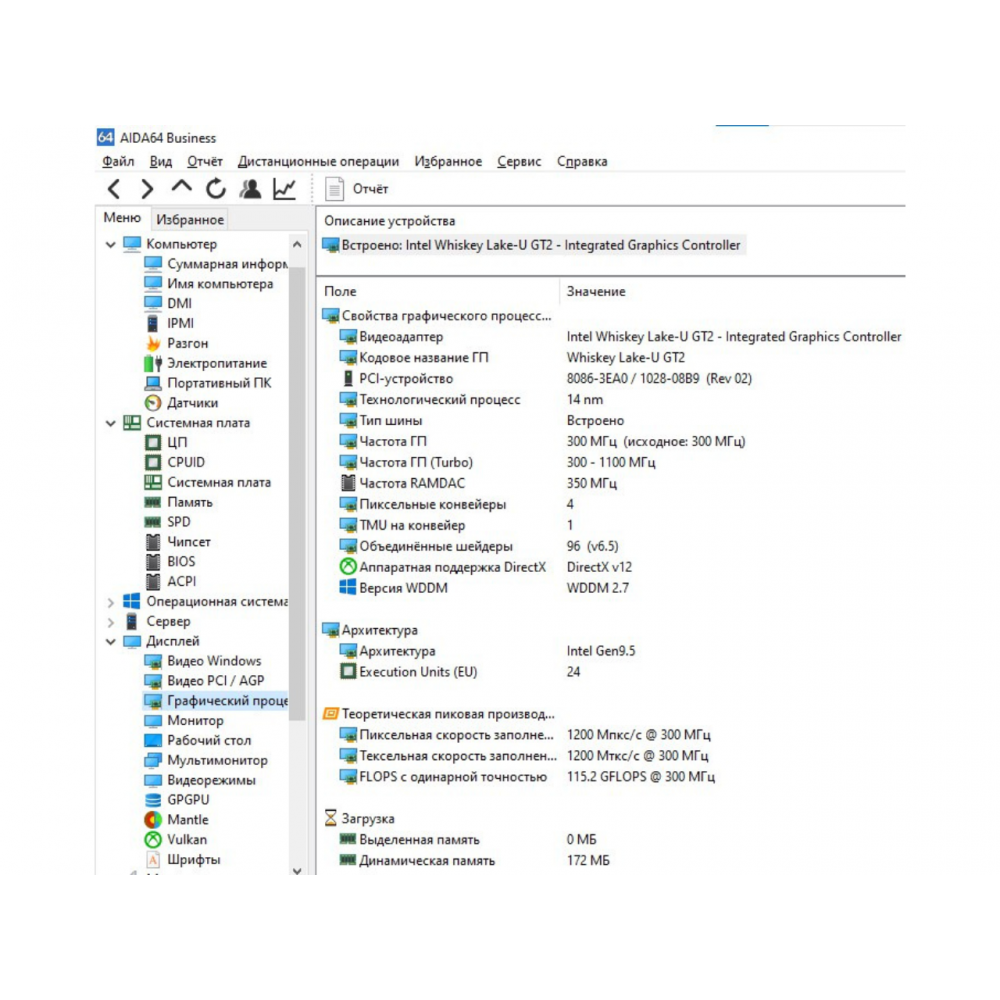This screenshot has height=1000, width=1000.
Task: Open the Отчёт menu in the menu bar
Action: click(x=205, y=161)
